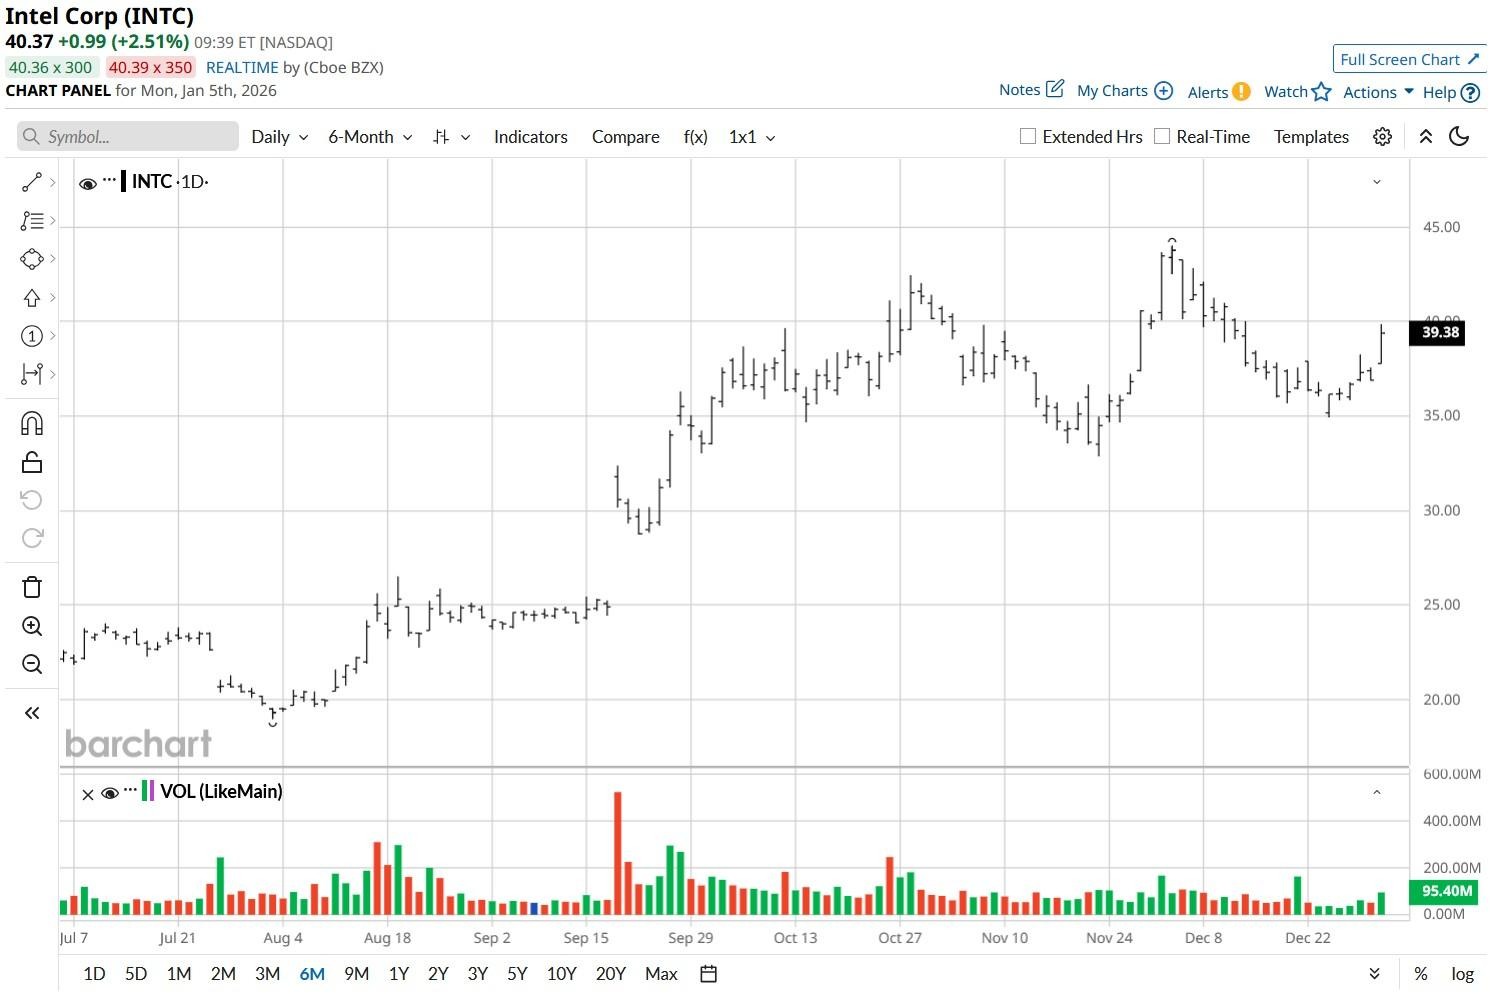Select the 1Y time range

coord(398,974)
